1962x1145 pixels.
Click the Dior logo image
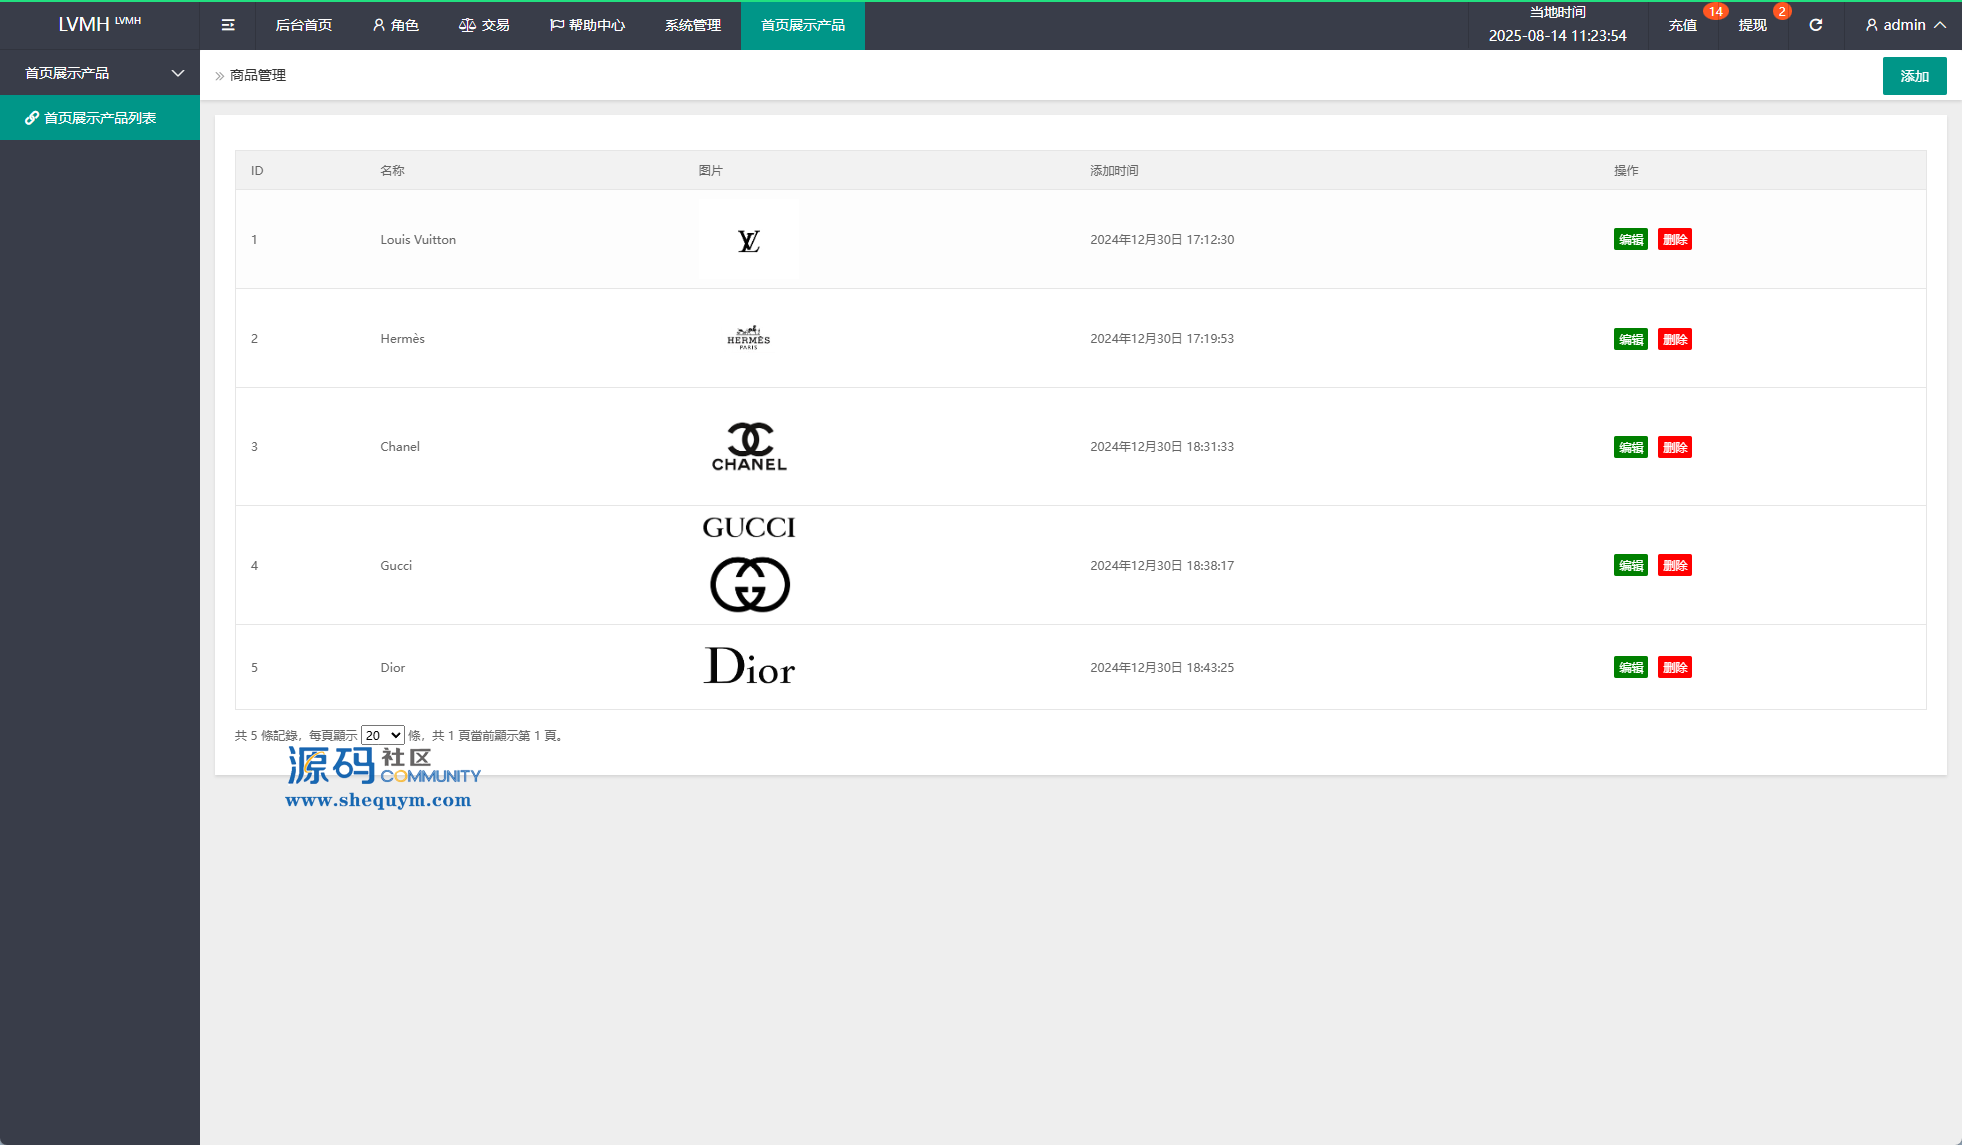(x=749, y=667)
